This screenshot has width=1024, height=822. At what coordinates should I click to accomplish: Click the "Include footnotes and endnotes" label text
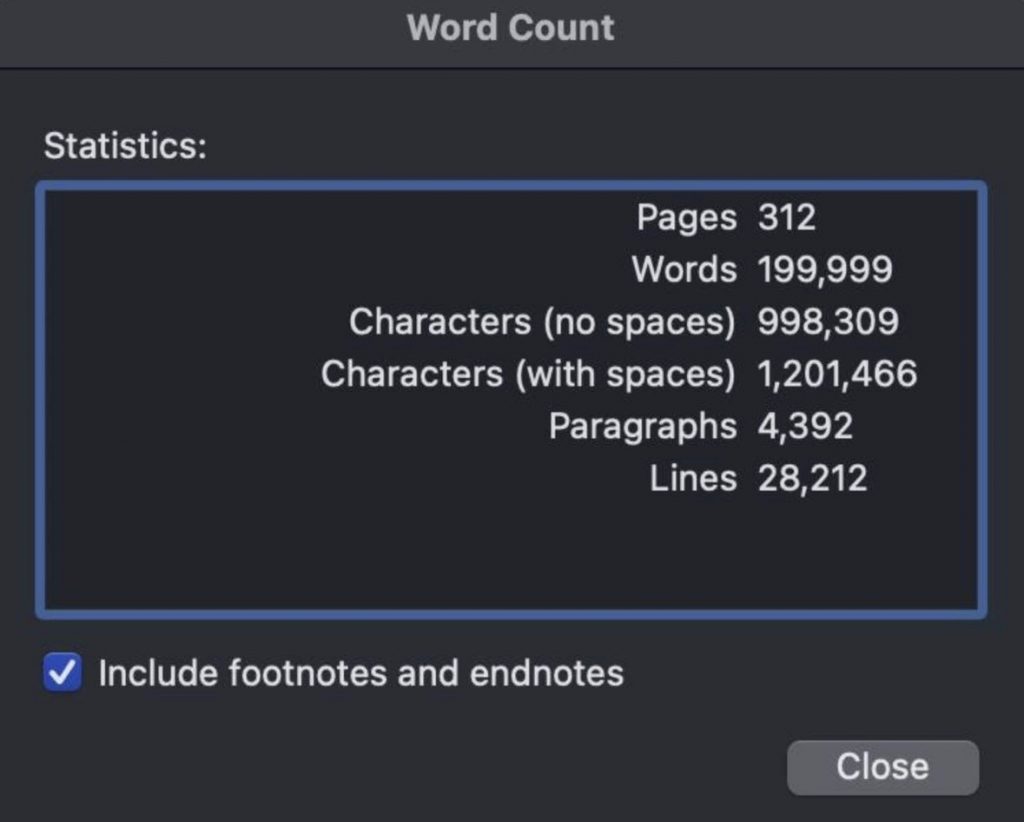click(x=360, y=673)
